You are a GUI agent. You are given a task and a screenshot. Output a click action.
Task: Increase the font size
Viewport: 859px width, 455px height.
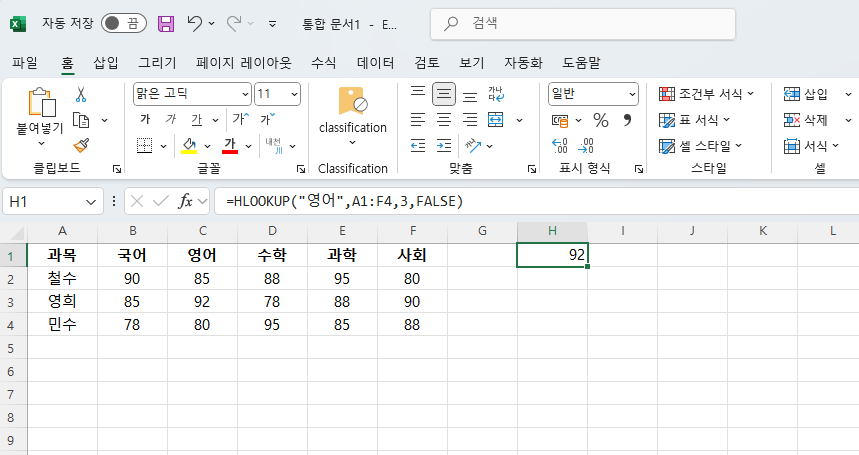pos(240,119)
